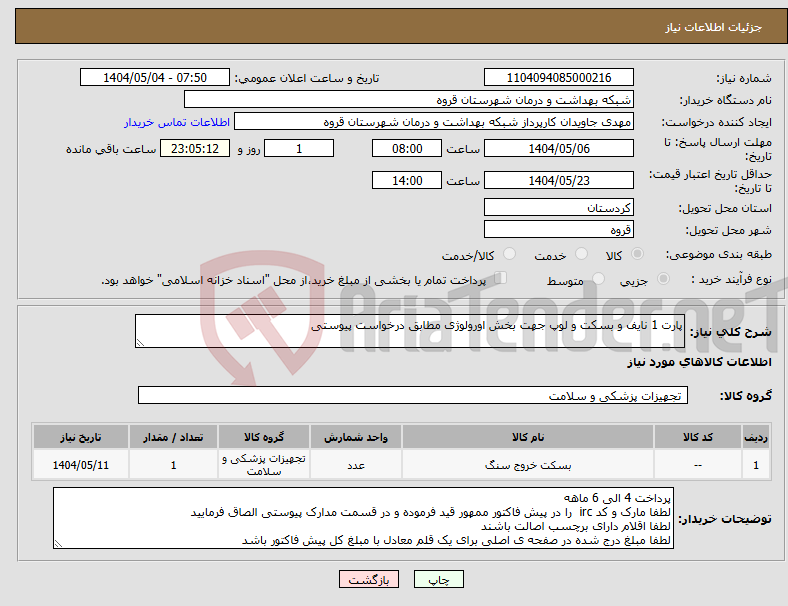The width and height of the screenshot is (788, 606).
Task: Click the delivery province field کردستان
Action: click(x=559, y=208)
